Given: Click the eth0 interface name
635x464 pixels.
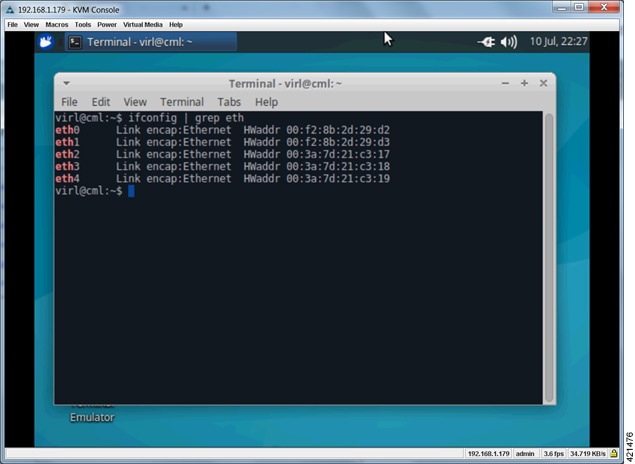Looking at the screenshot, I should click(67, 130).
